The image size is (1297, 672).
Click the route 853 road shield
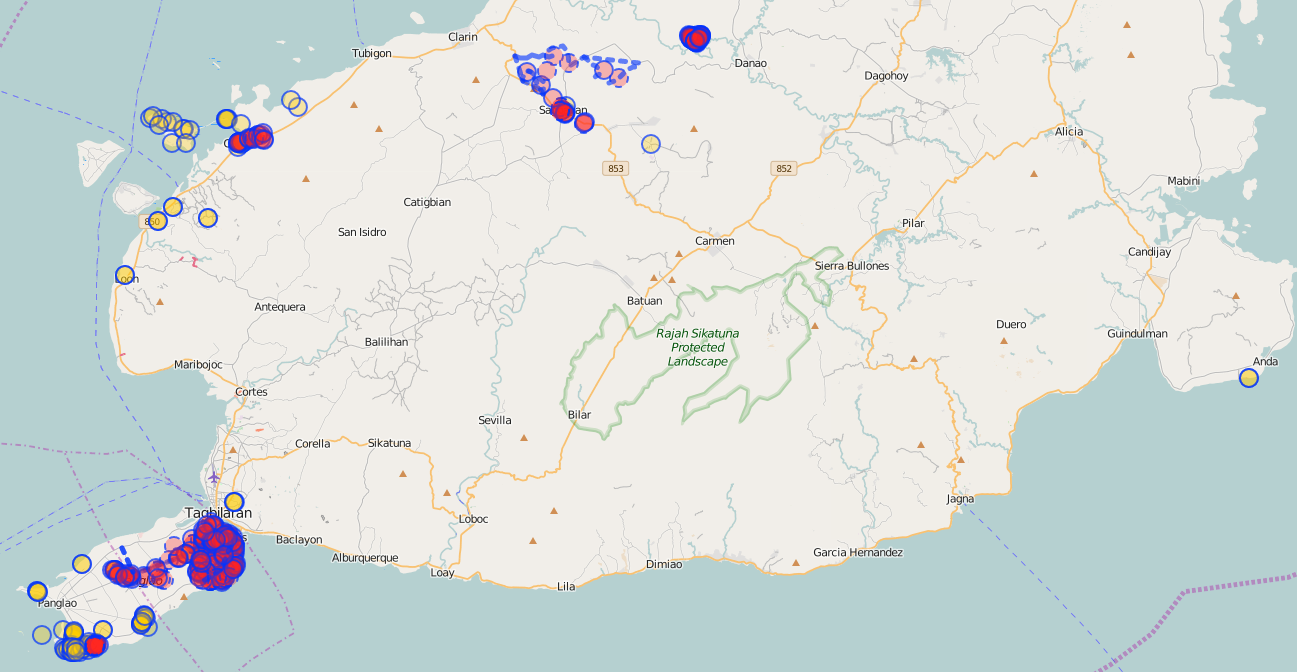(x=615, y=168)
